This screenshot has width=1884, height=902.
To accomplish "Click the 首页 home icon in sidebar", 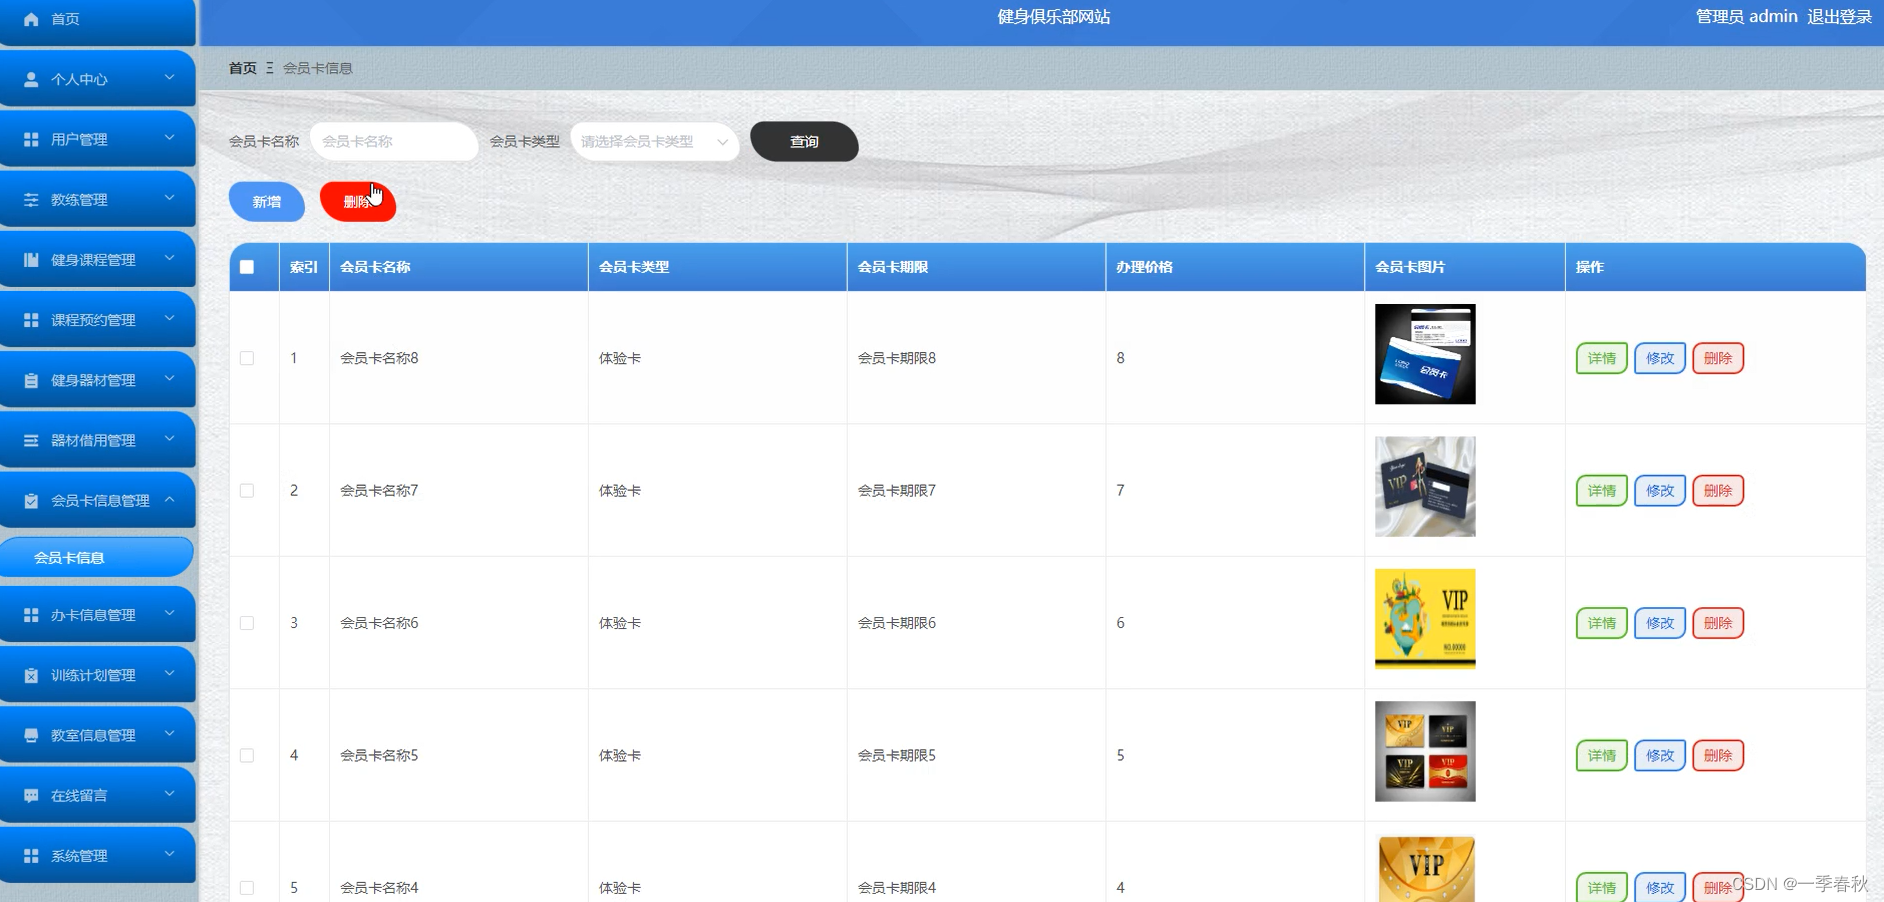I will tap(30, 18).
